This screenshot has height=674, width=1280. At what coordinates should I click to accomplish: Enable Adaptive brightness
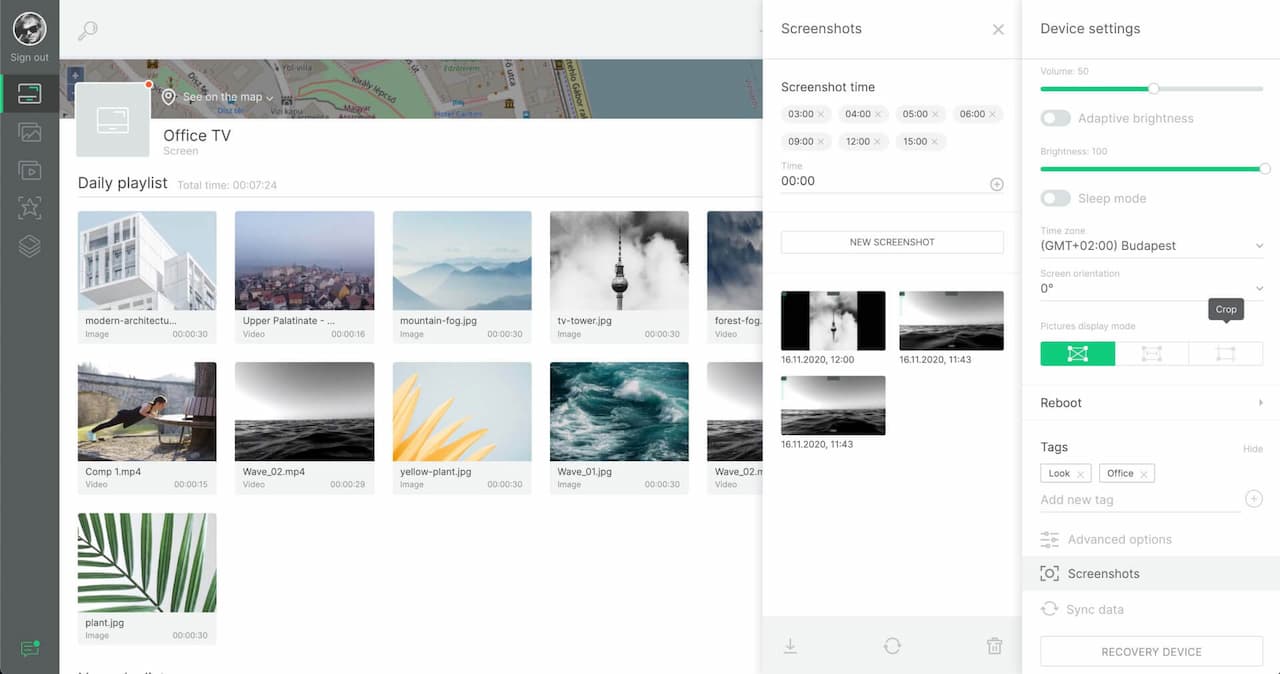[1055, 118]
